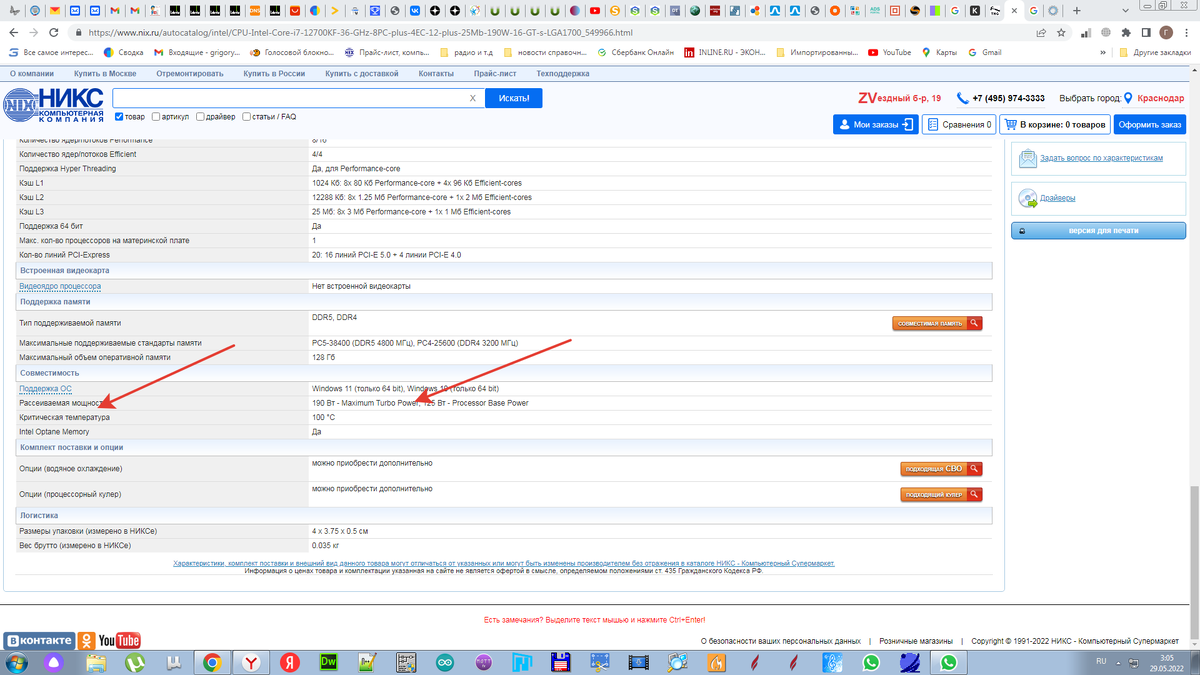
Task: Click the share page icon in address bar
Action: pos(1041,32)
